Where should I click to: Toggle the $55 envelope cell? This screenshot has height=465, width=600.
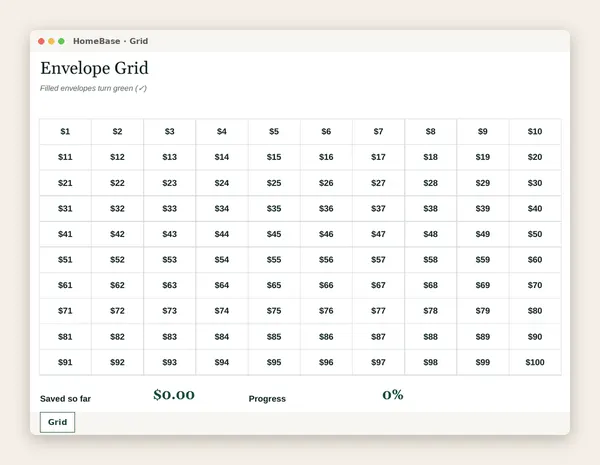274,260
